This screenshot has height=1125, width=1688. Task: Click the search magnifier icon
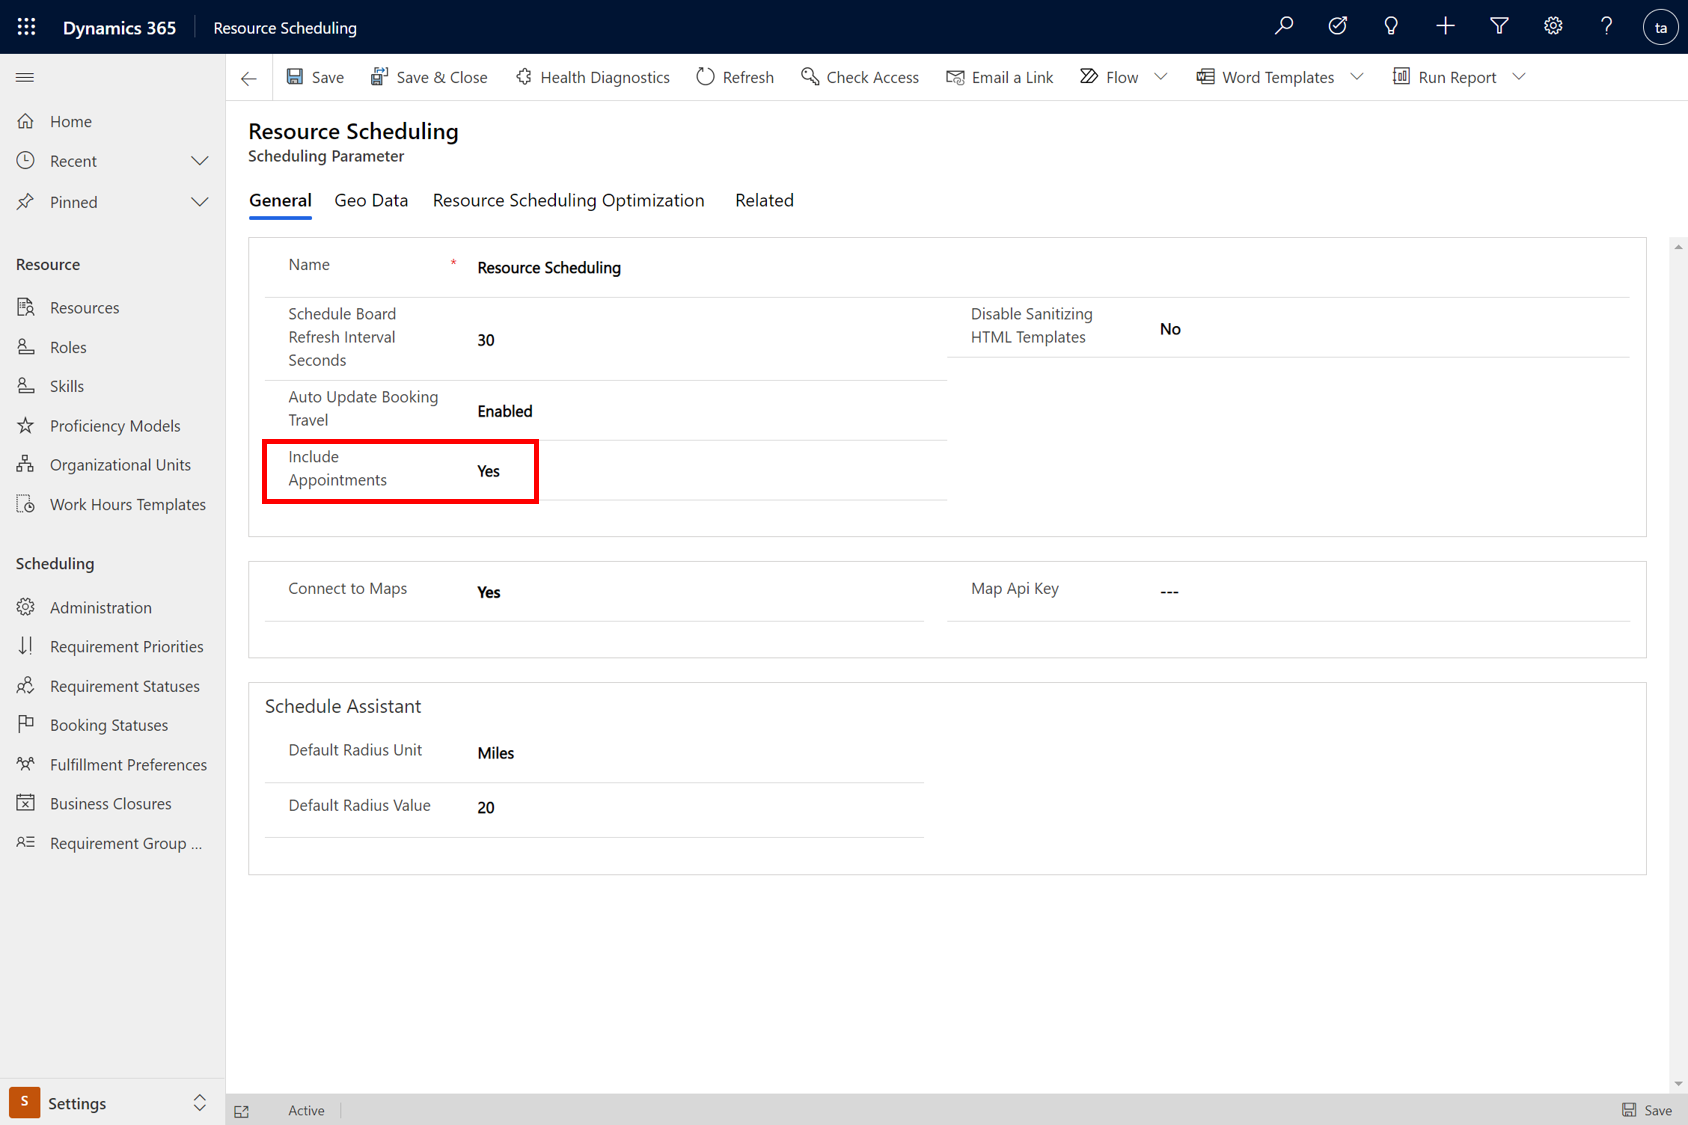click(1284, 27)
